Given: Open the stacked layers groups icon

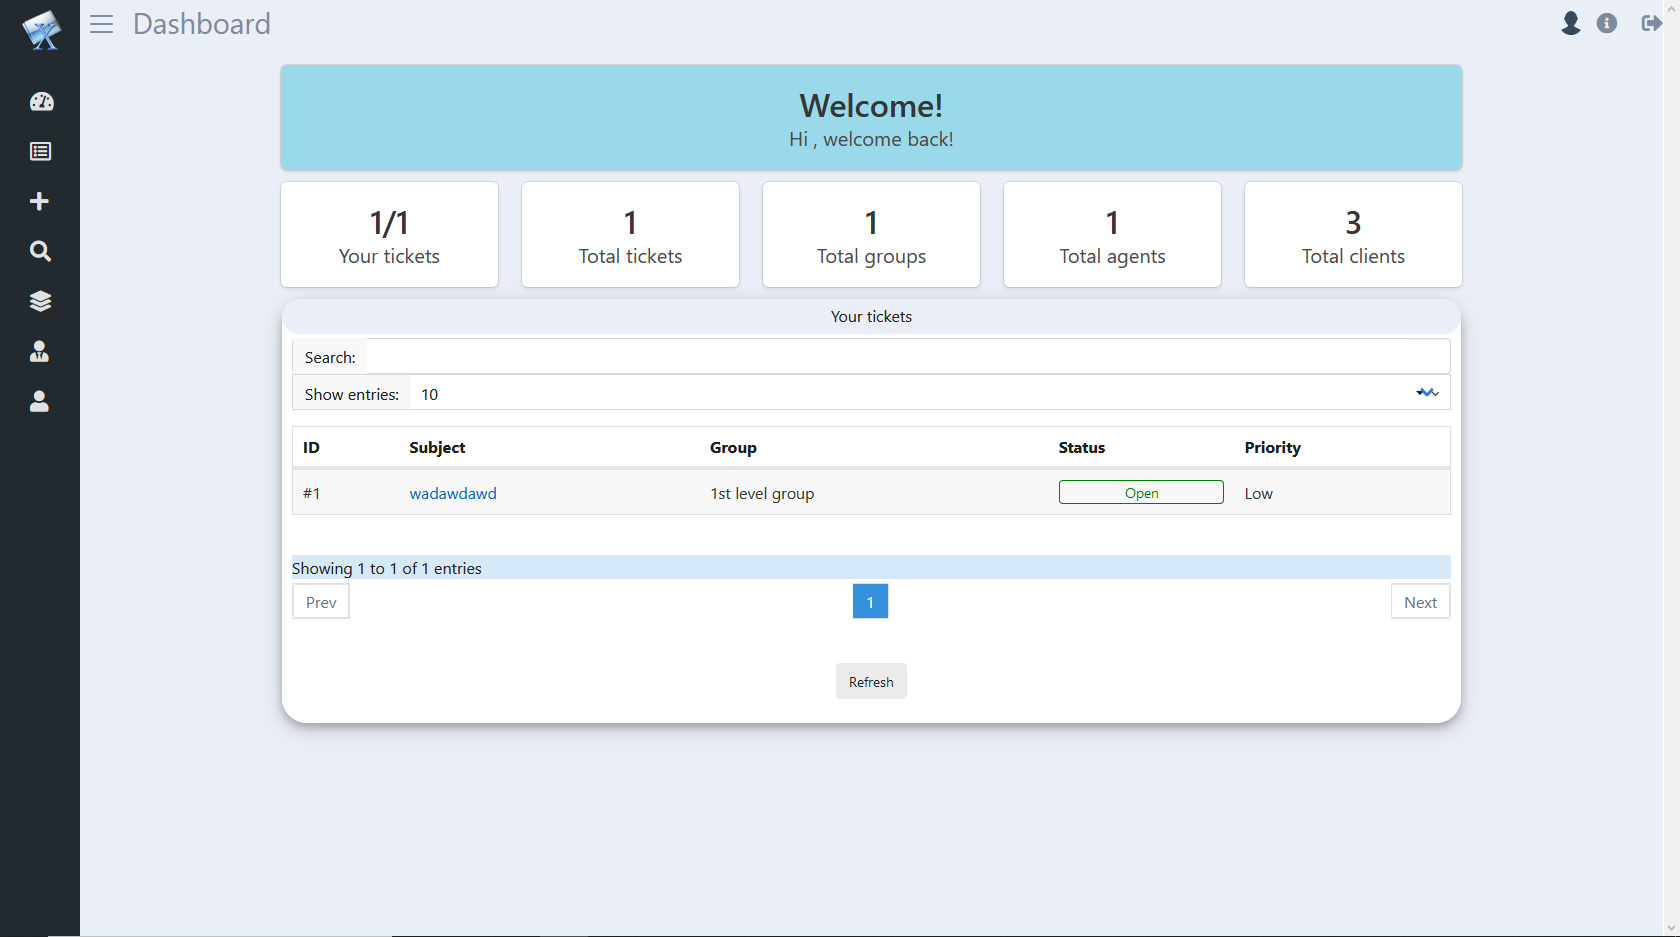Looking at the screenshot, I should (40, 301).
